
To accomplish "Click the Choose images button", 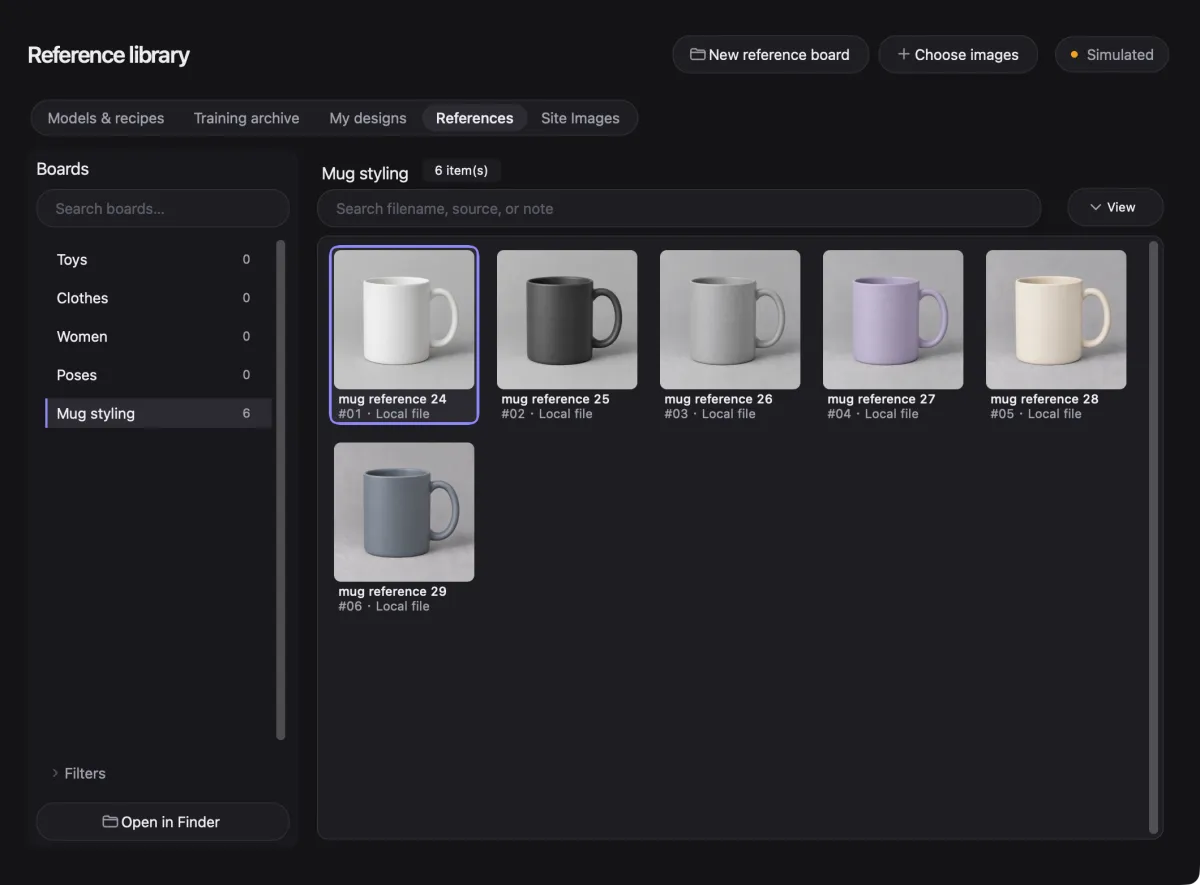I will click(958, 55).
